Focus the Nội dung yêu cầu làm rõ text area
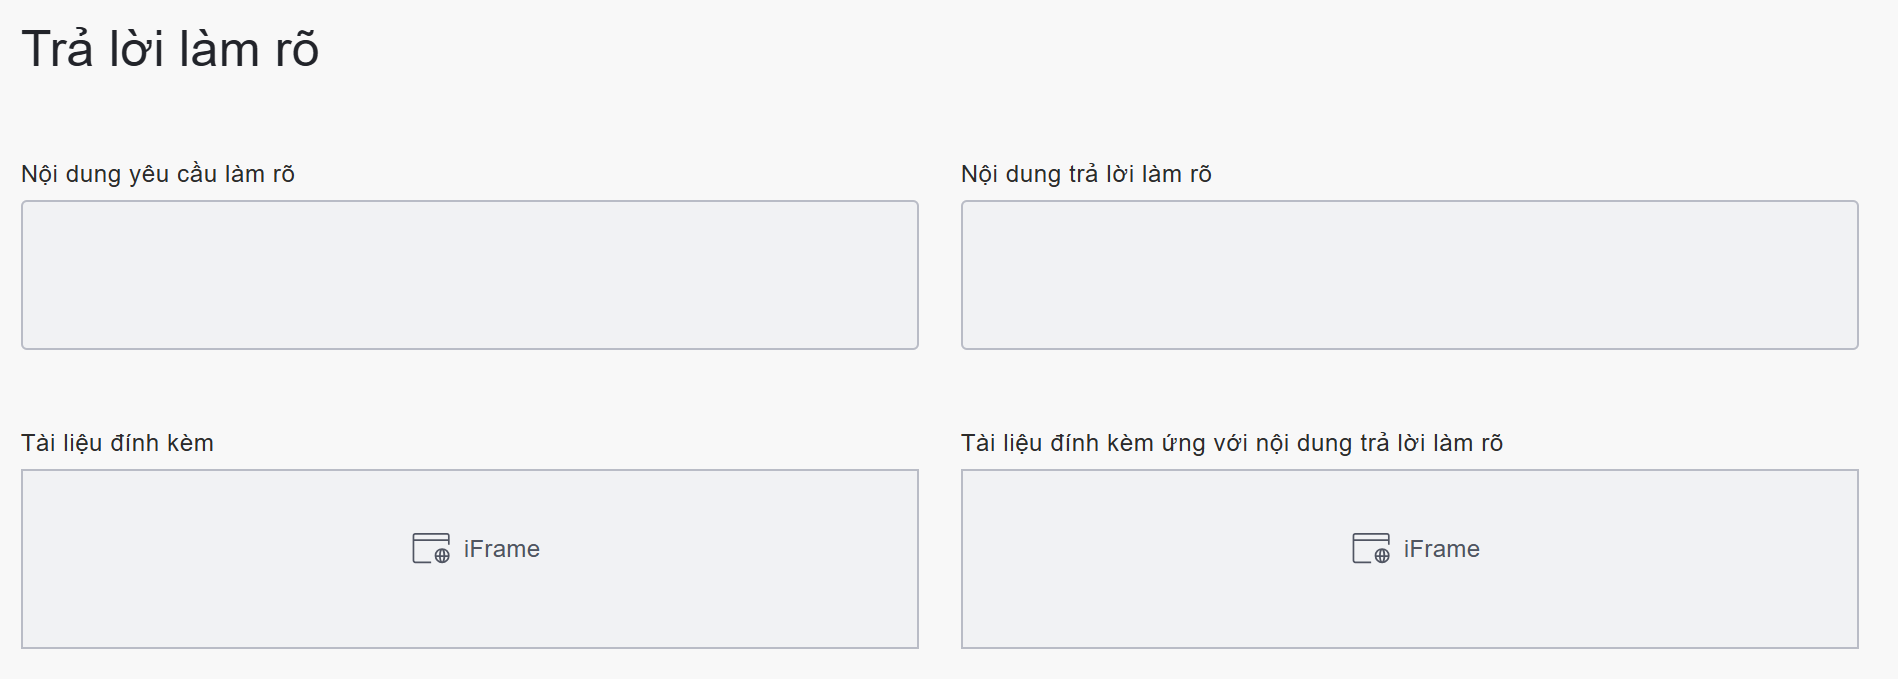 coord(470,275)
